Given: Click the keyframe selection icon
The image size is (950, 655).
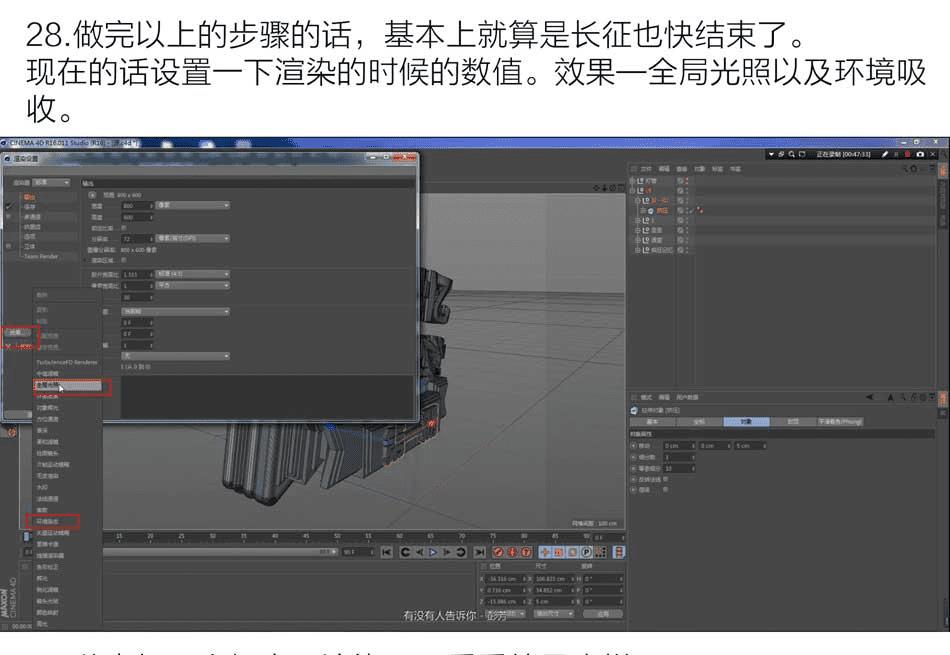Looking at the screenshot, I should tap(526, 552).
